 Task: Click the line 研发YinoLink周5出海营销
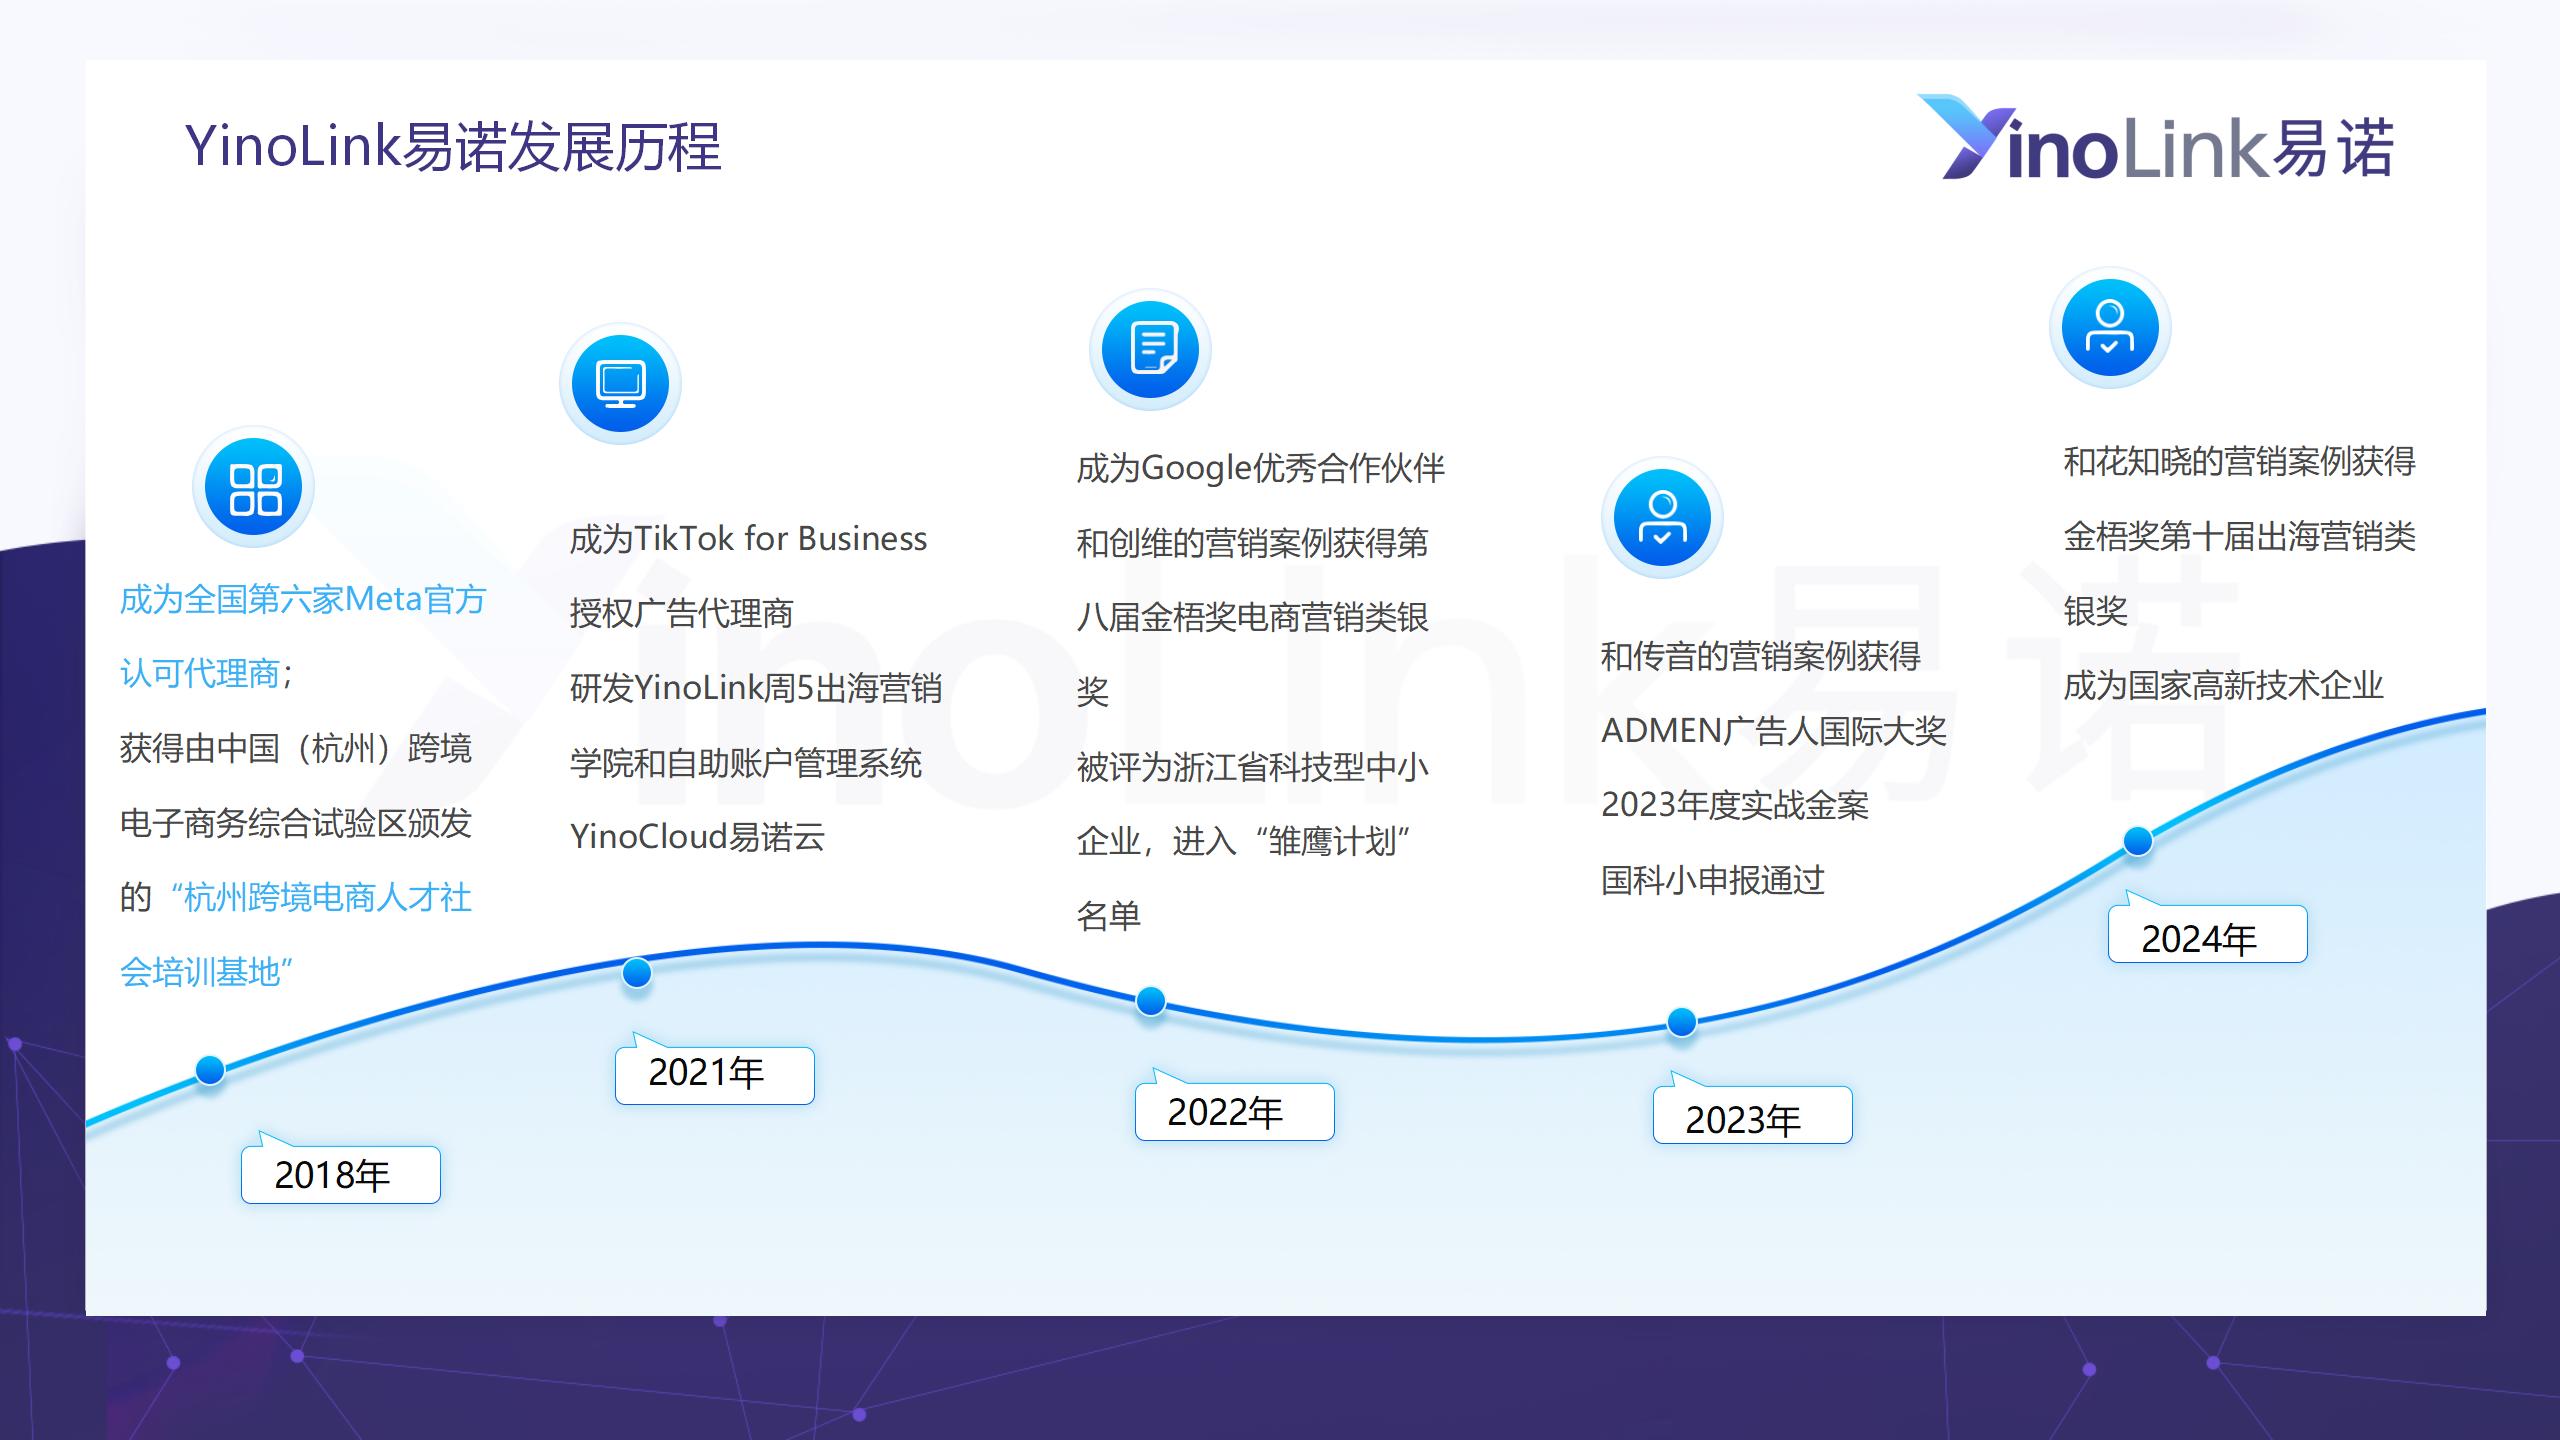click(x=756, y=688)
